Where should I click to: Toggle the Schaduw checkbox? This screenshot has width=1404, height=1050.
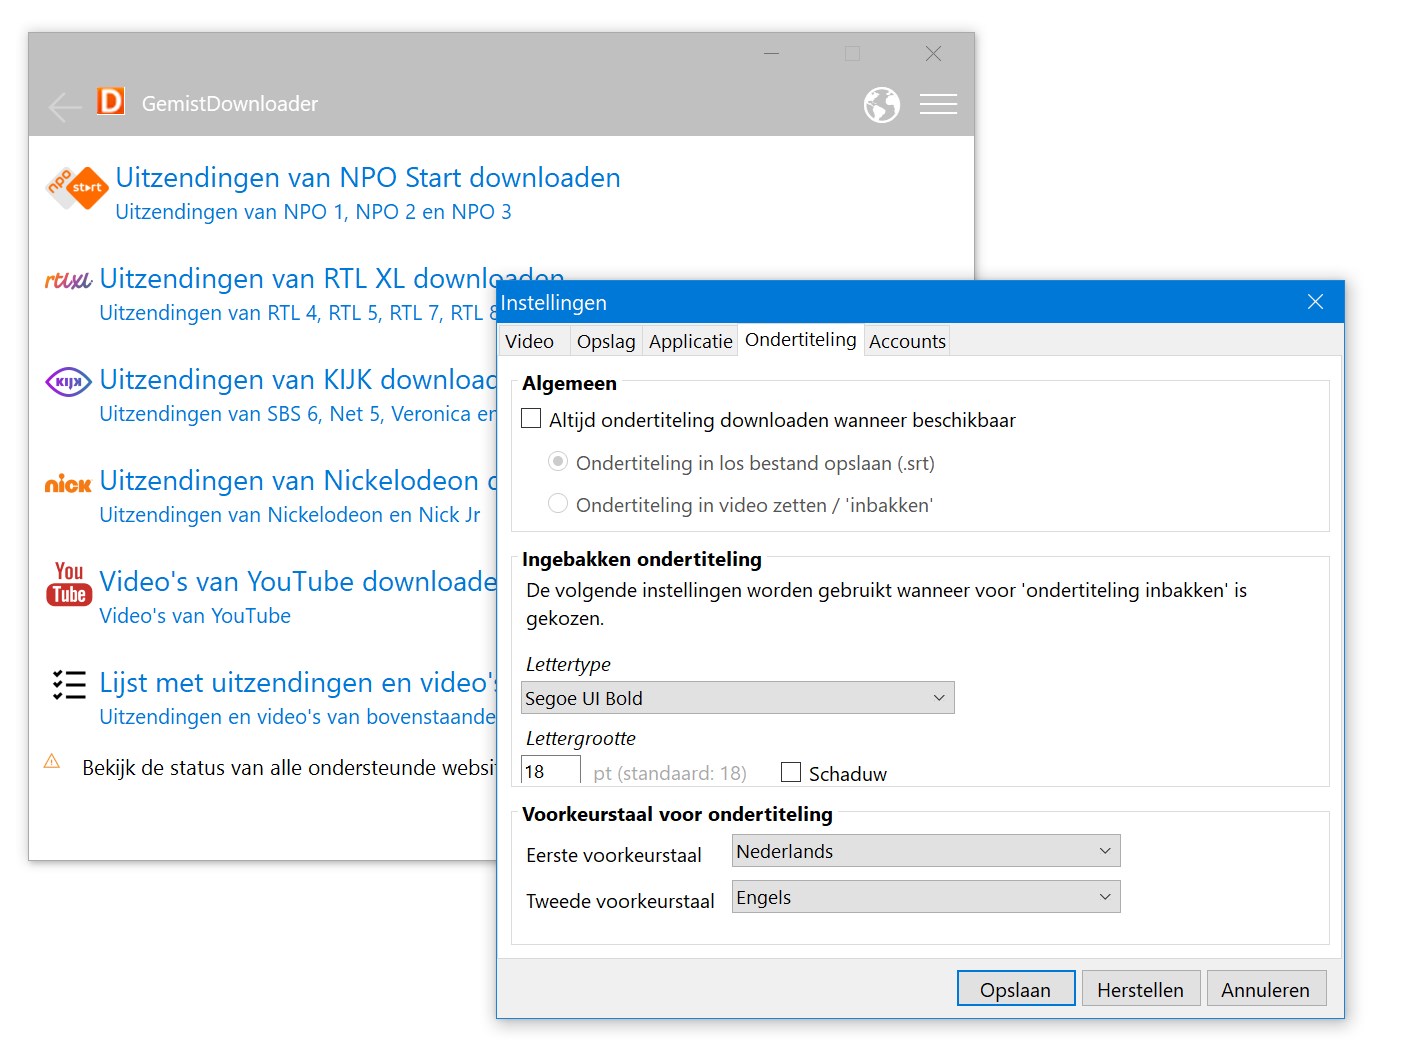pyautogui.click(x=791, y=772)
